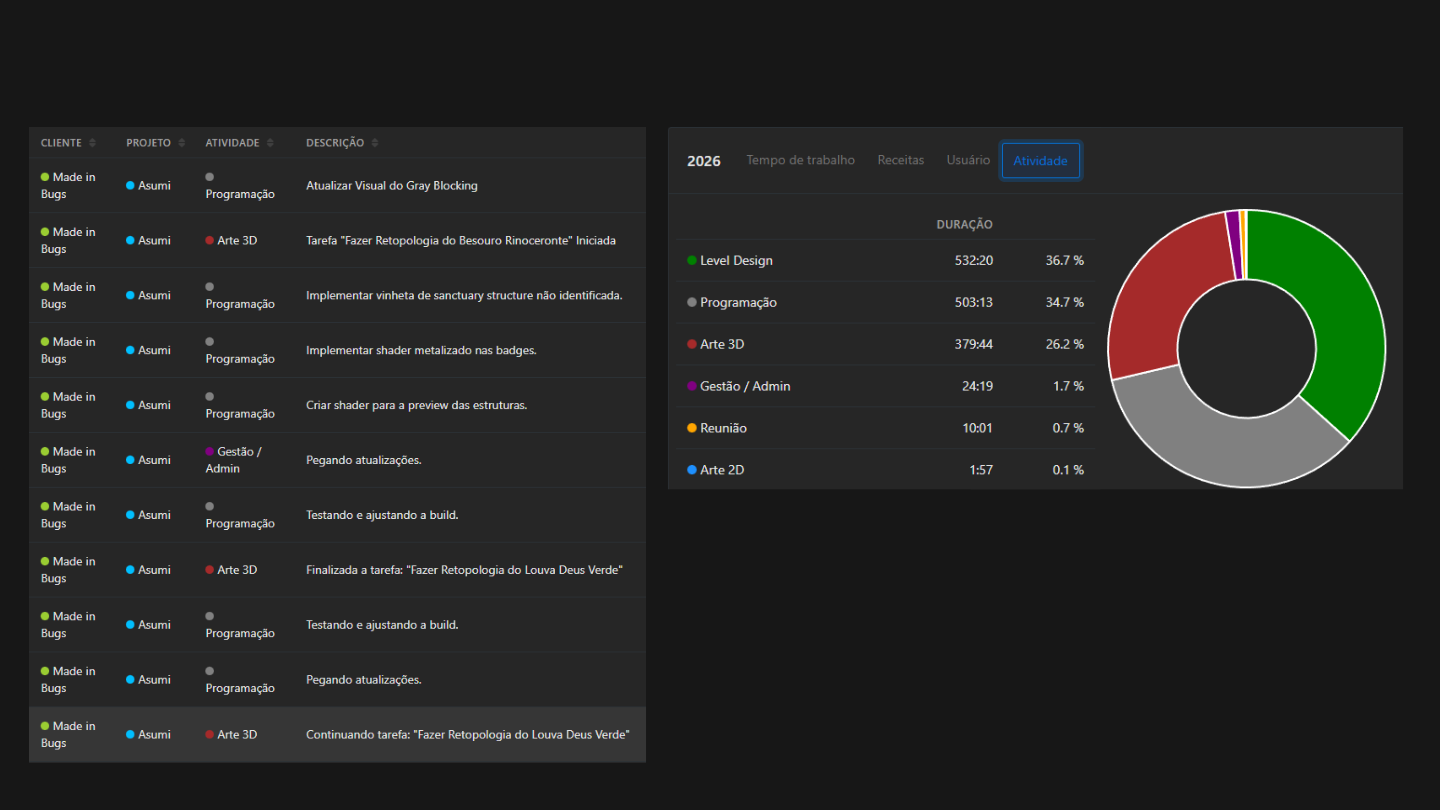Open the Usuário tab
The image size is (1440, 810).
tap(968, 160)
